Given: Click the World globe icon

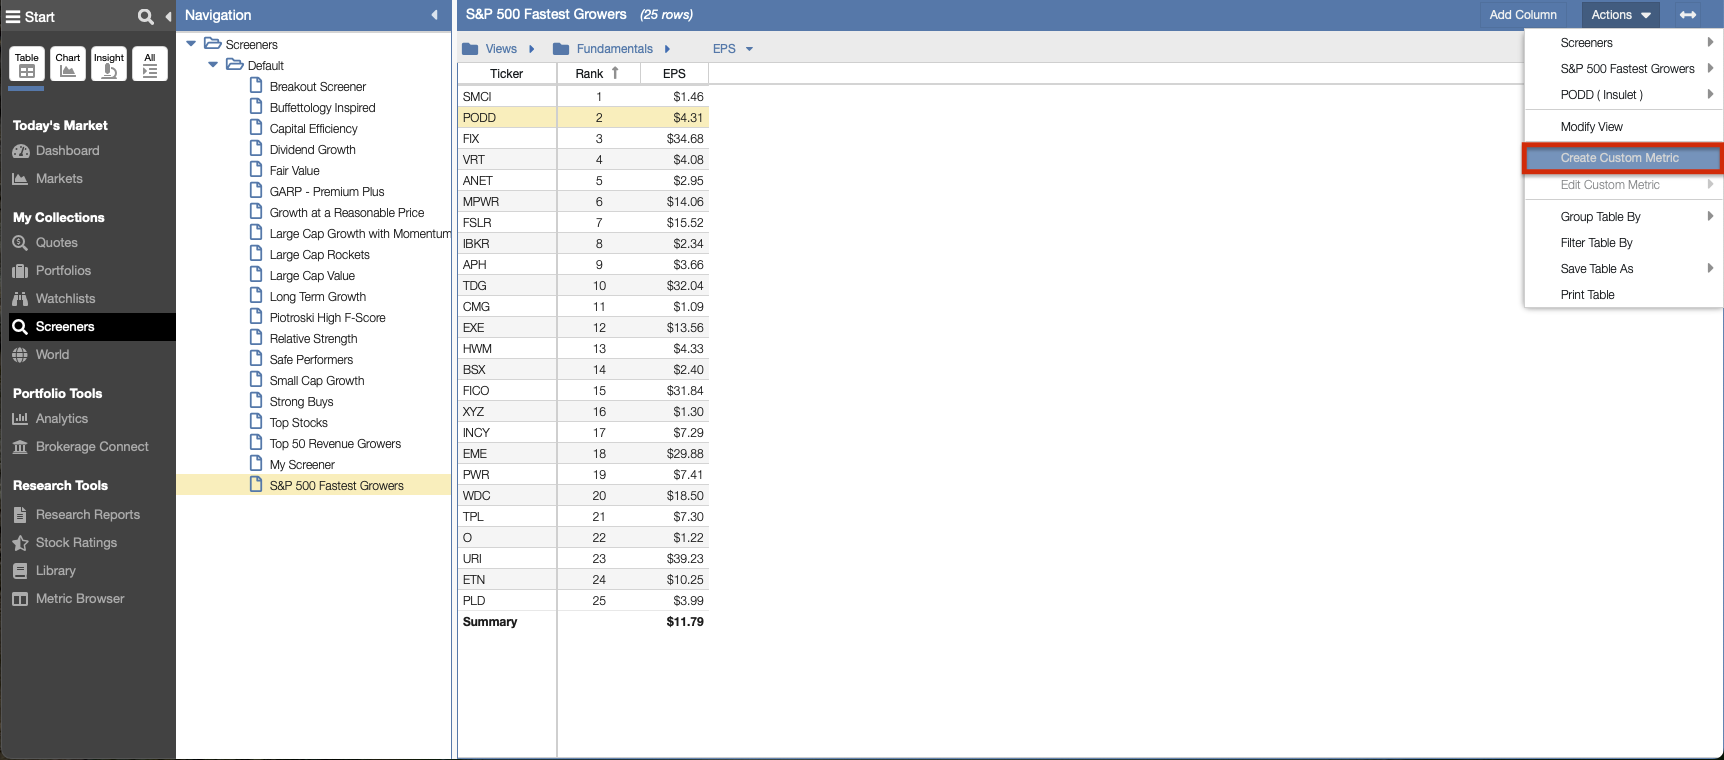Looking at the screenshot, I should (20, 355).
